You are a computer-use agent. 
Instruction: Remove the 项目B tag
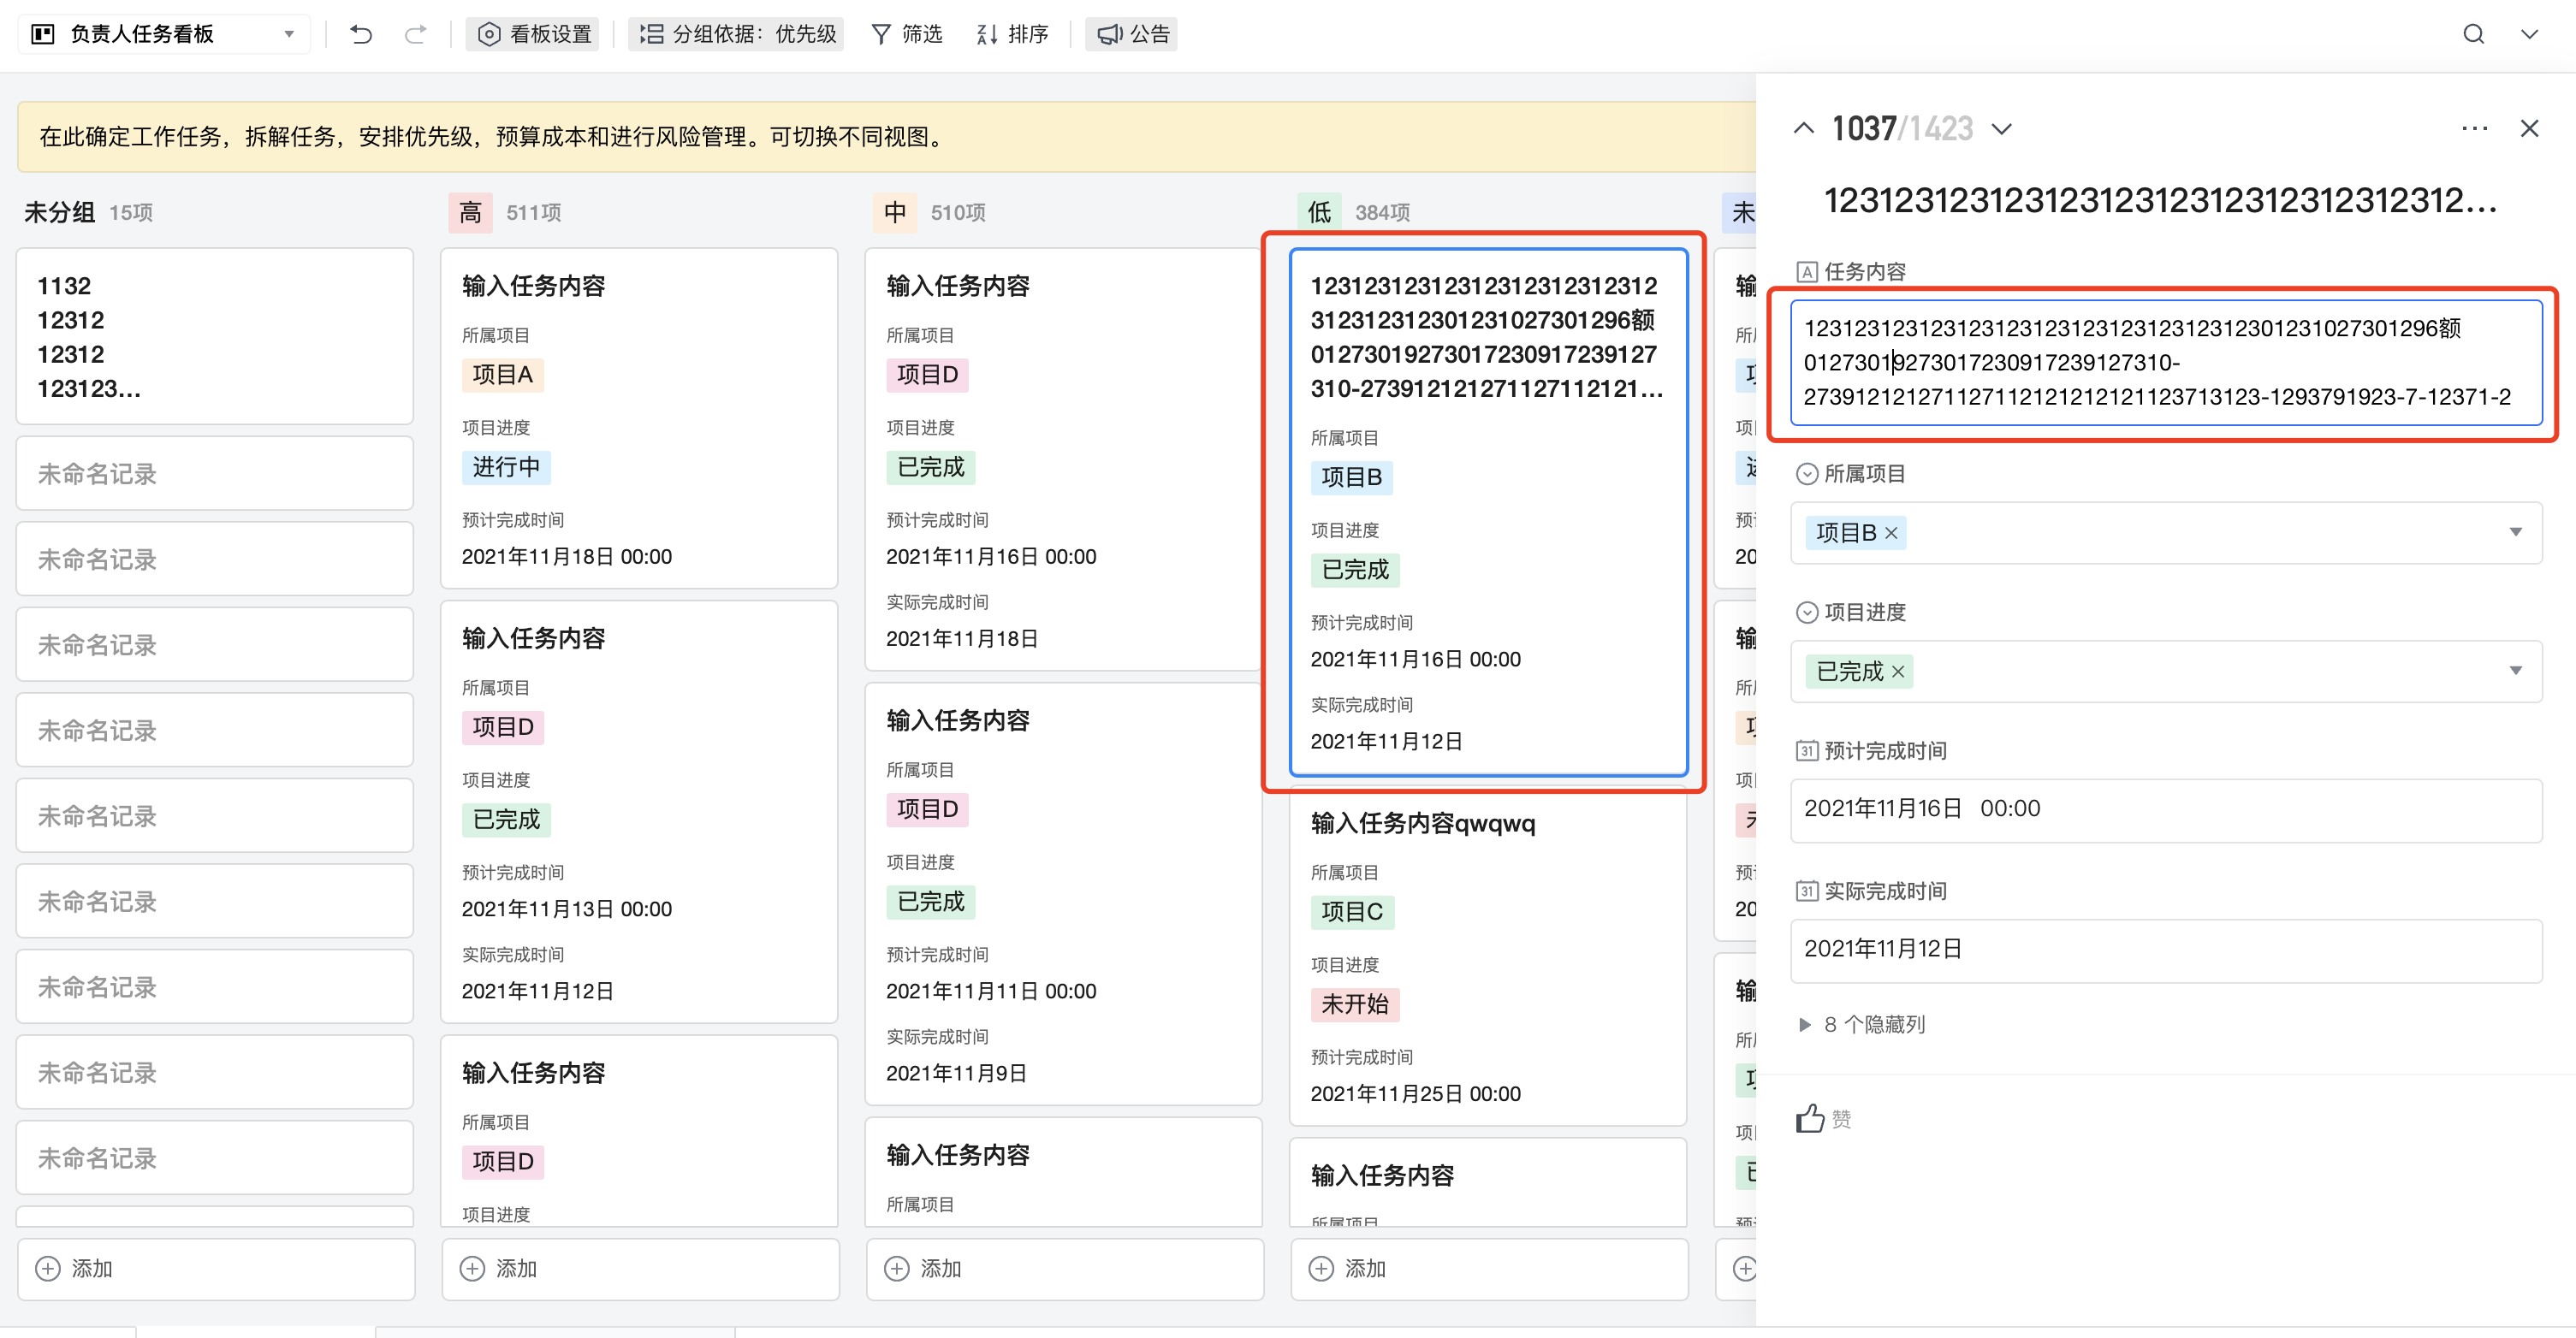(x=1891, y=533)
